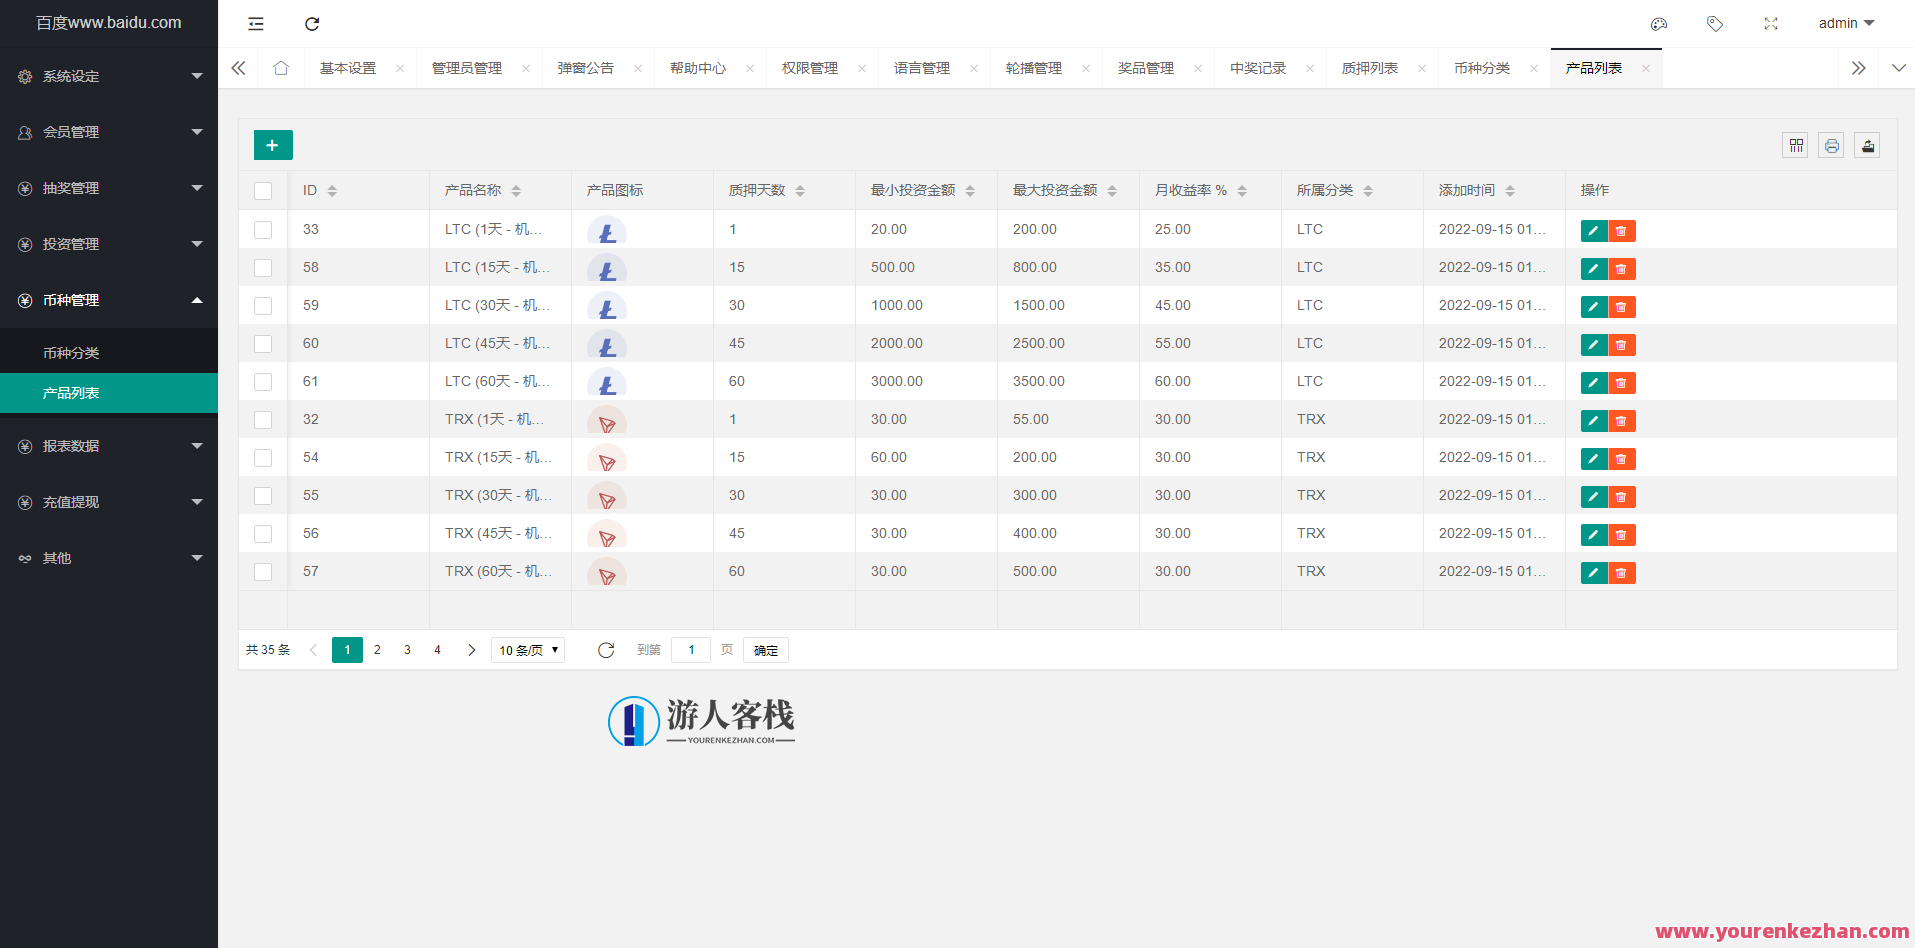This screenshot has height=948, width=1915.
Task: Click the print icon above the table
Action: point(1831,145)
